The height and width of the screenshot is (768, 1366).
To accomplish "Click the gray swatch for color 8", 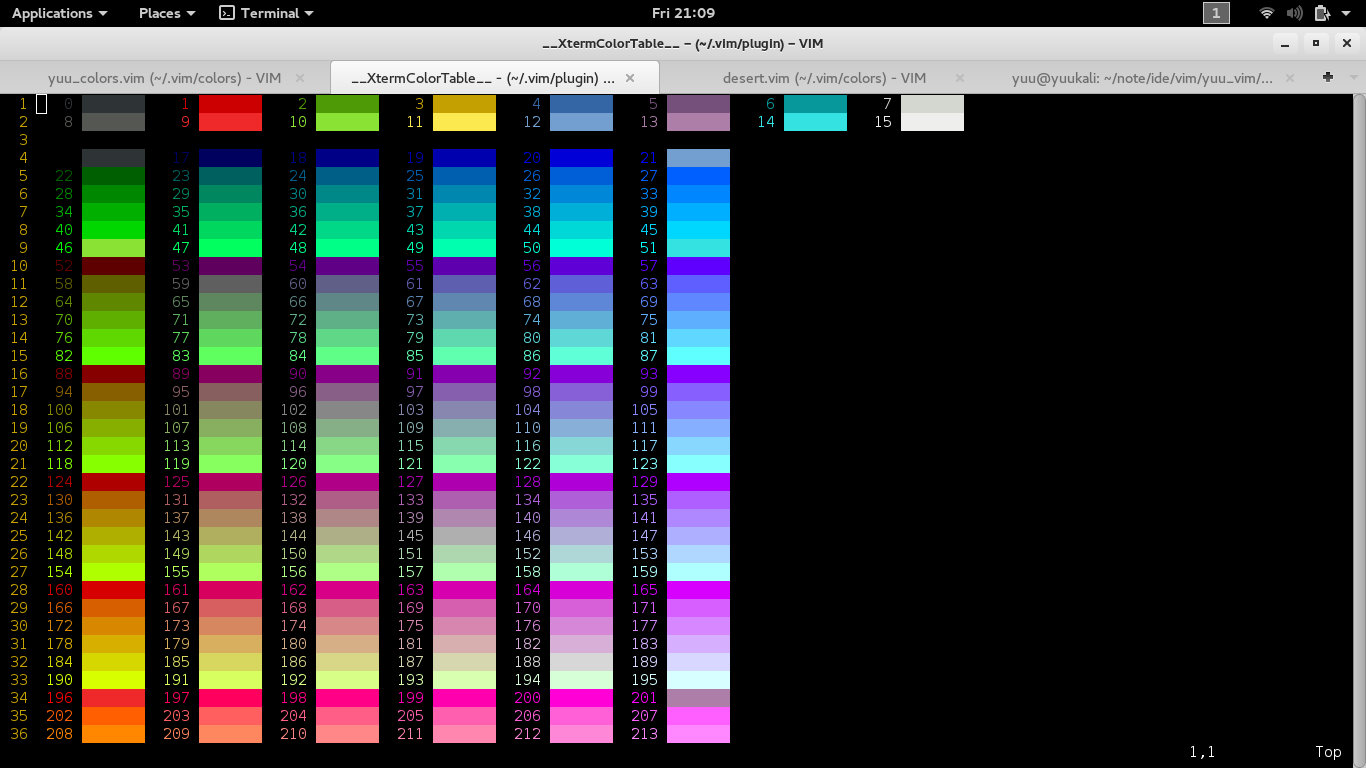I will pos(113,122).
